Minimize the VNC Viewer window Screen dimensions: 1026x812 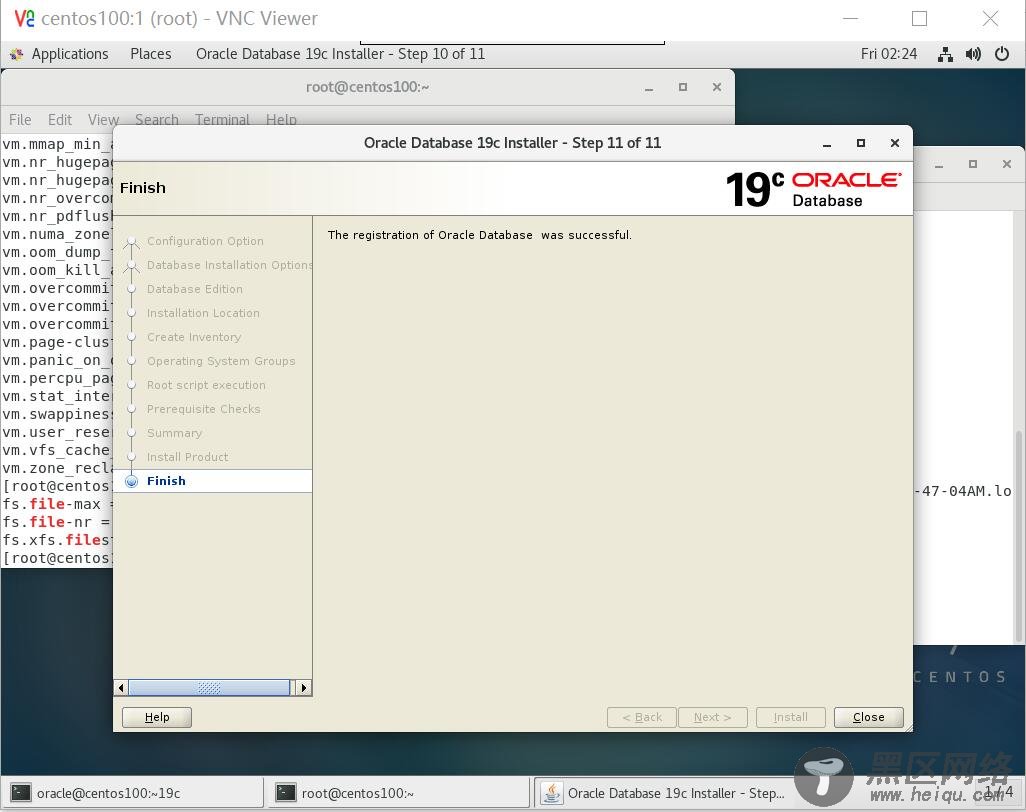click(x=851, y=18)
